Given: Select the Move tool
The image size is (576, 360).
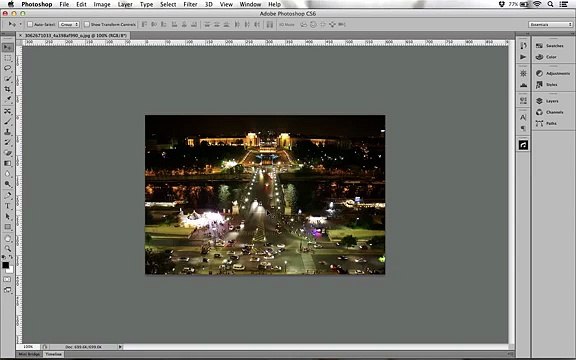Looking at the screenshot, I should pos(7,47).
